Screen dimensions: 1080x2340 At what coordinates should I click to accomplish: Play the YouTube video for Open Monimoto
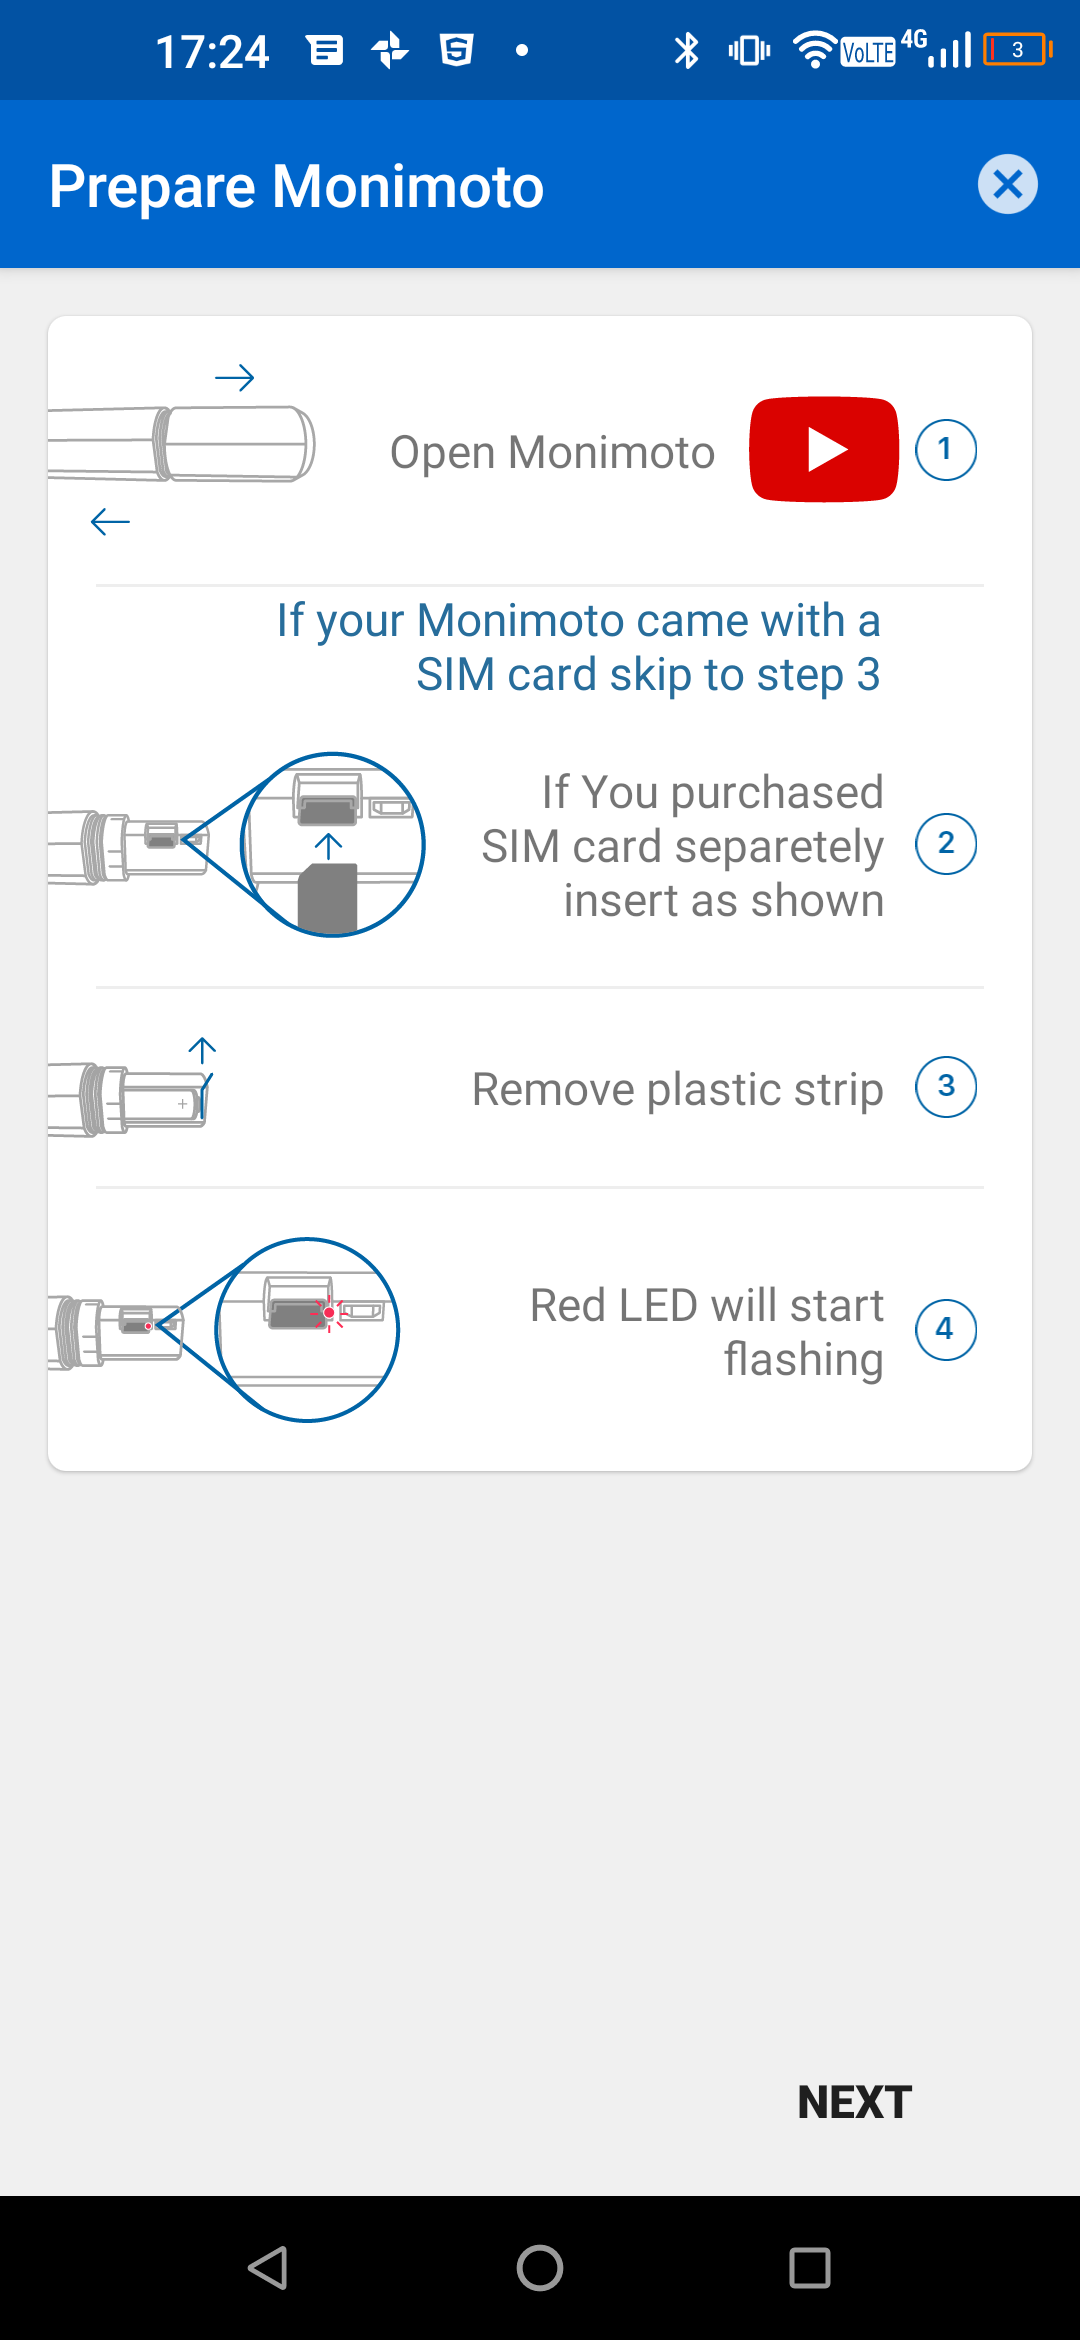823,450
